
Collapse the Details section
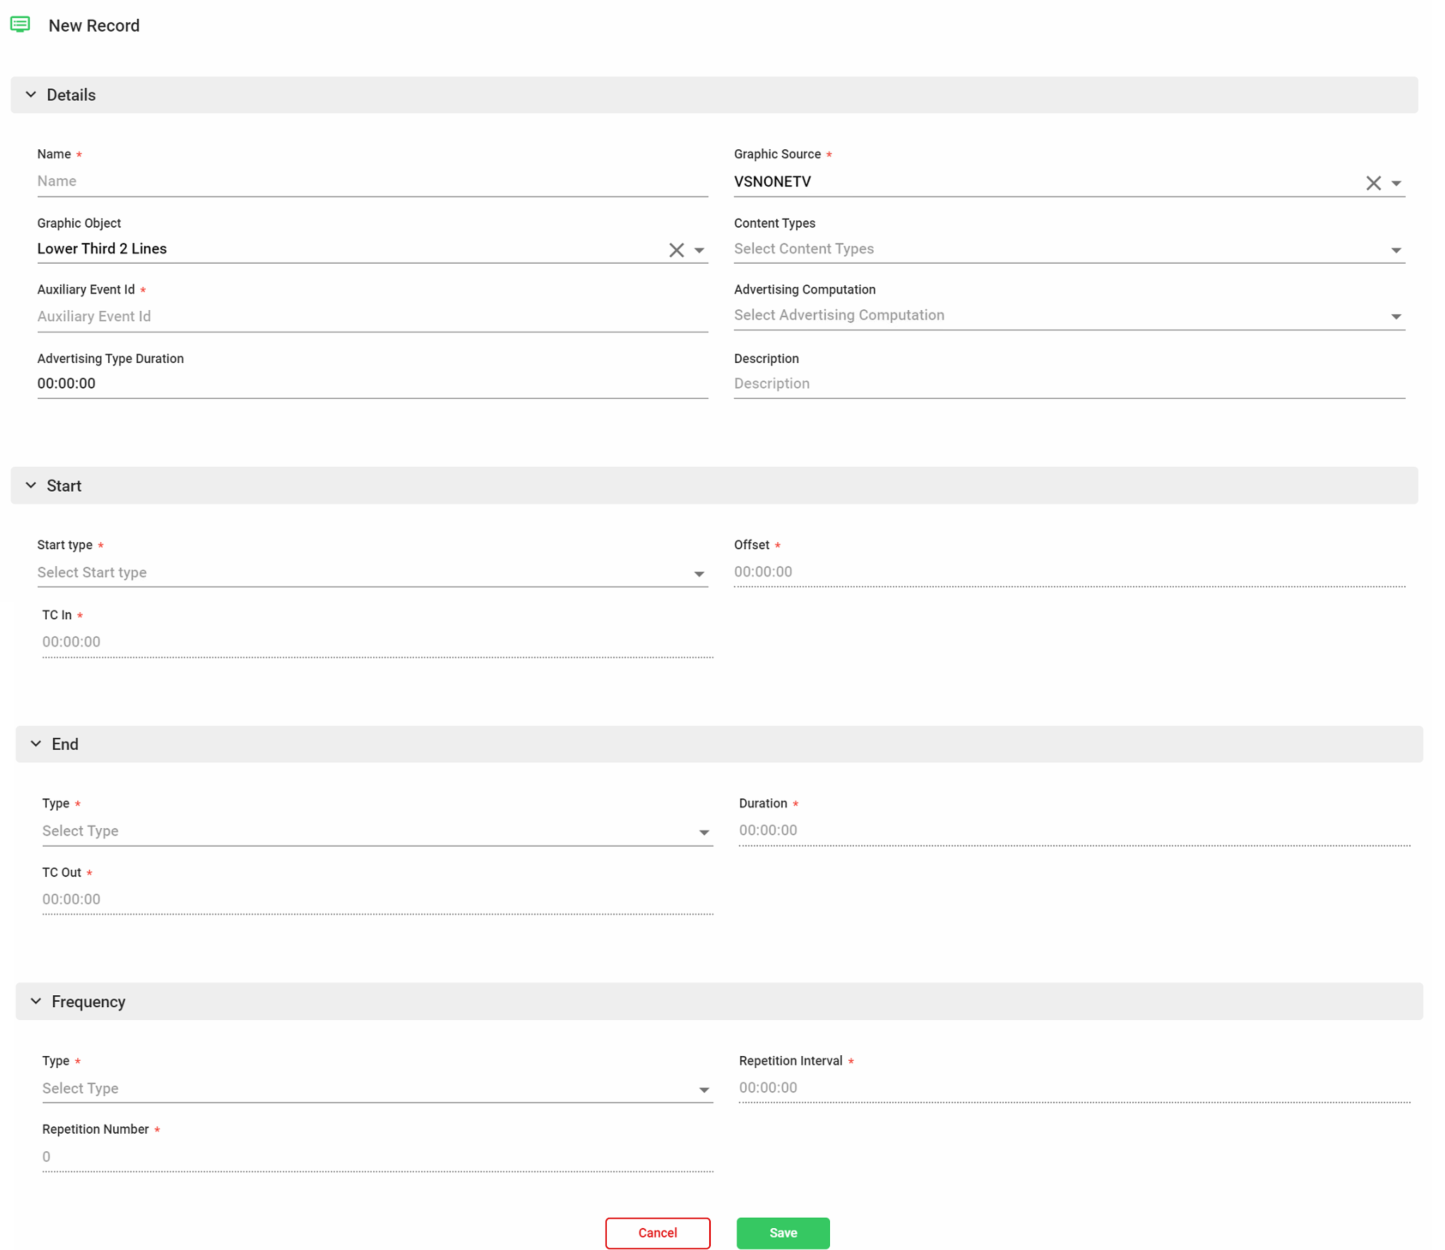coord(31,95)
